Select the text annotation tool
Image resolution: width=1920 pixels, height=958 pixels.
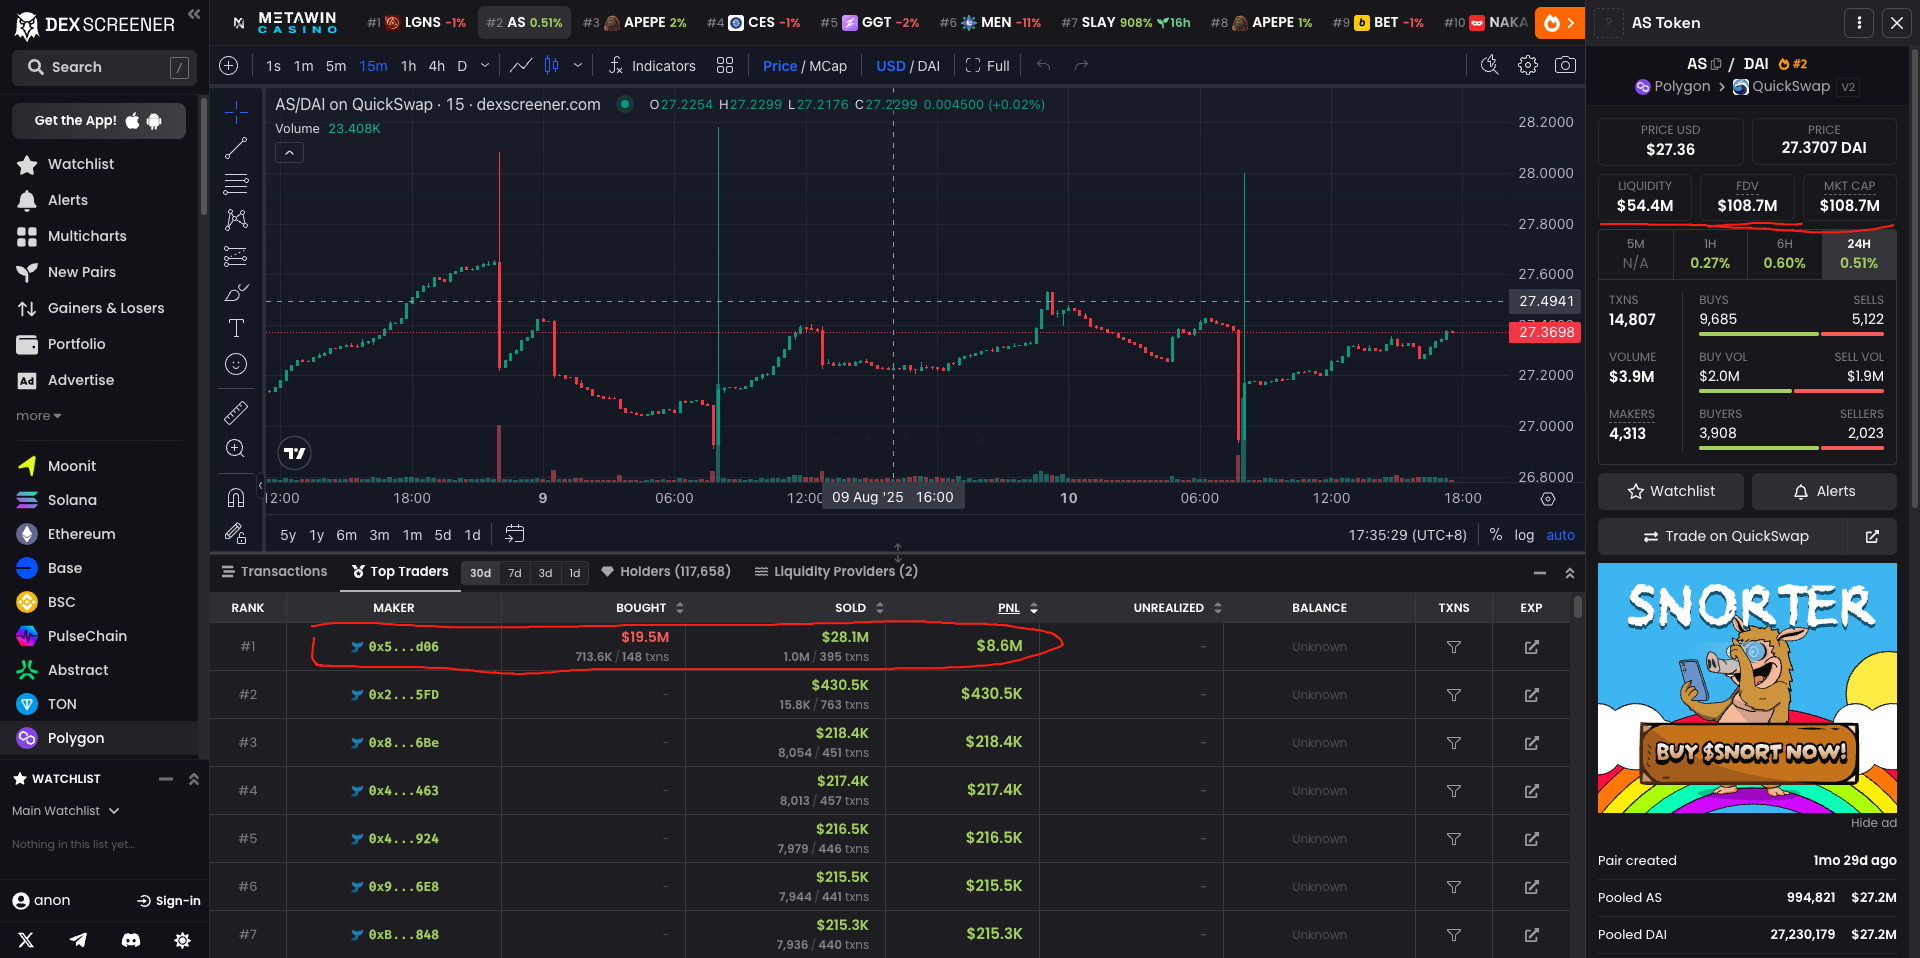[x=236, y=328]
